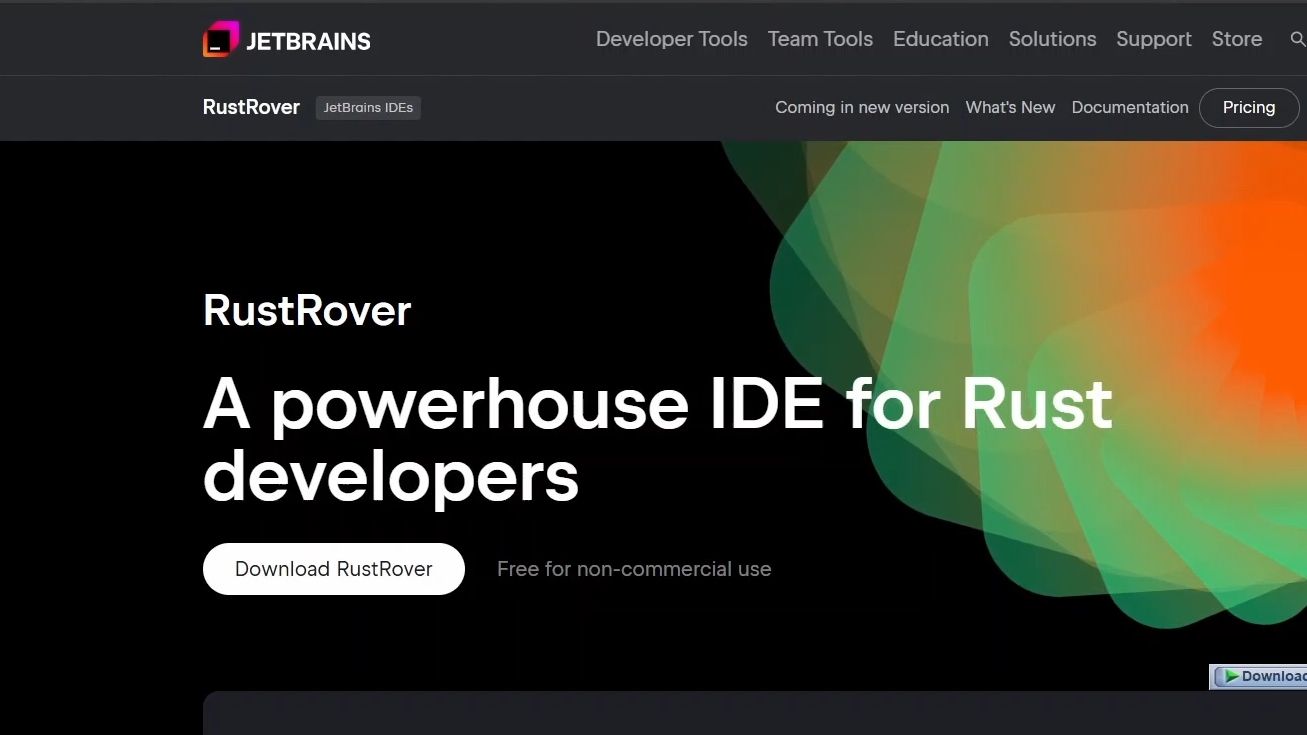Click the RustRover product name link
Screen dimensions: 1307x735
[251, 107]
